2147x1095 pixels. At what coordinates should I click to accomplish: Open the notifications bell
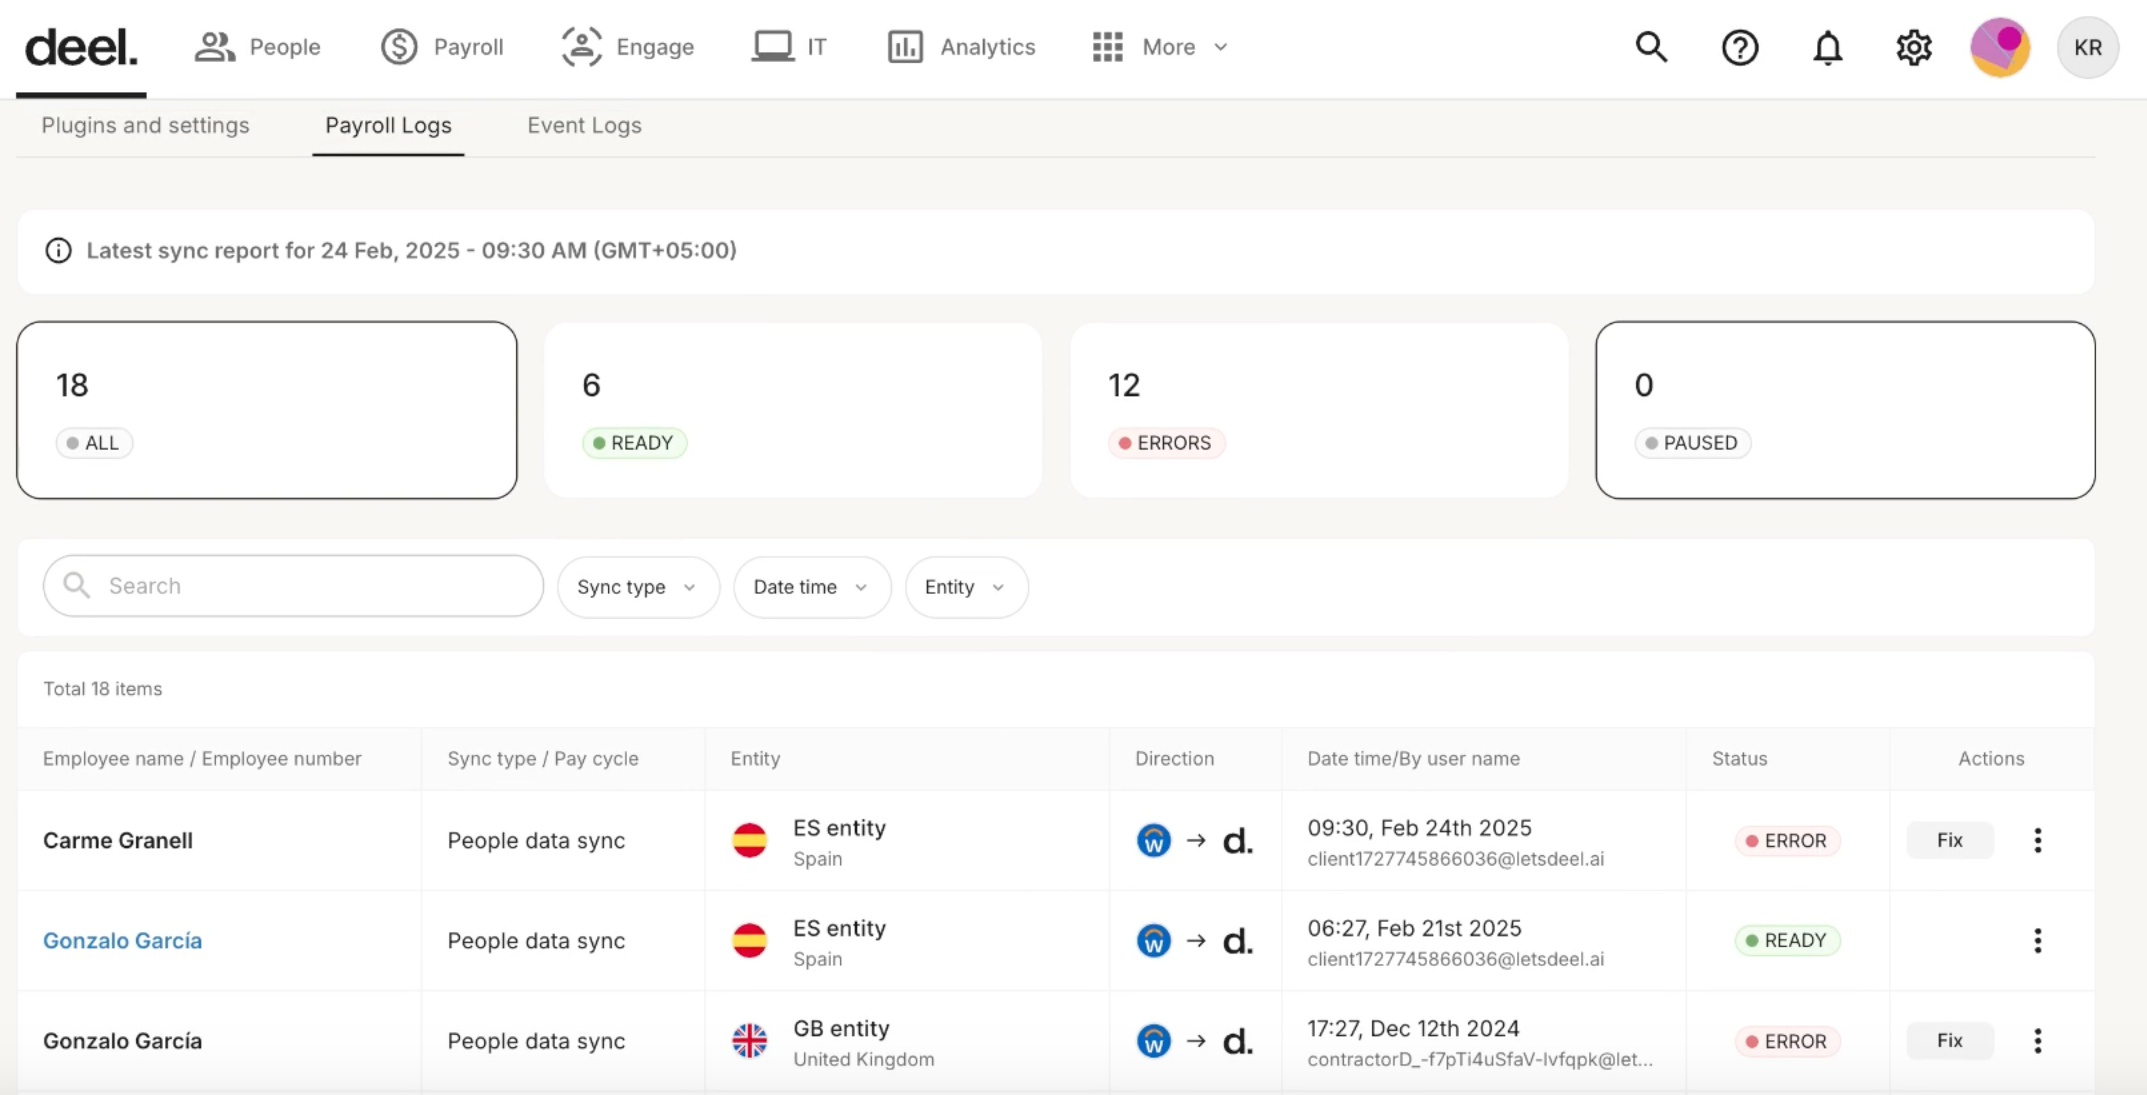point(1827,47)
